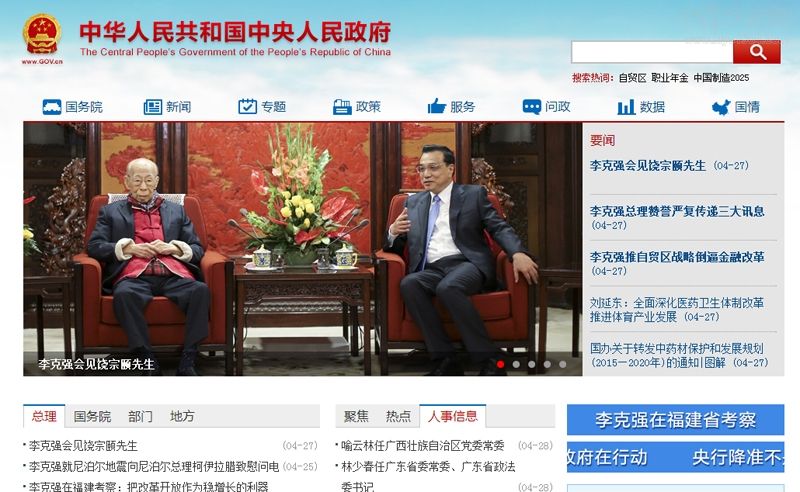Select the 专题 calendar icon

pos(247,106)
